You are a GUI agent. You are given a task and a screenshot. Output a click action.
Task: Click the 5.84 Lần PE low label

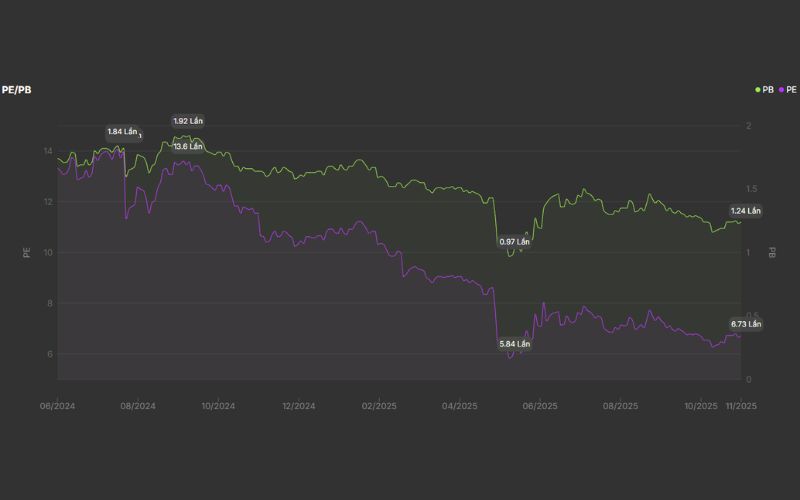(514, 344)
